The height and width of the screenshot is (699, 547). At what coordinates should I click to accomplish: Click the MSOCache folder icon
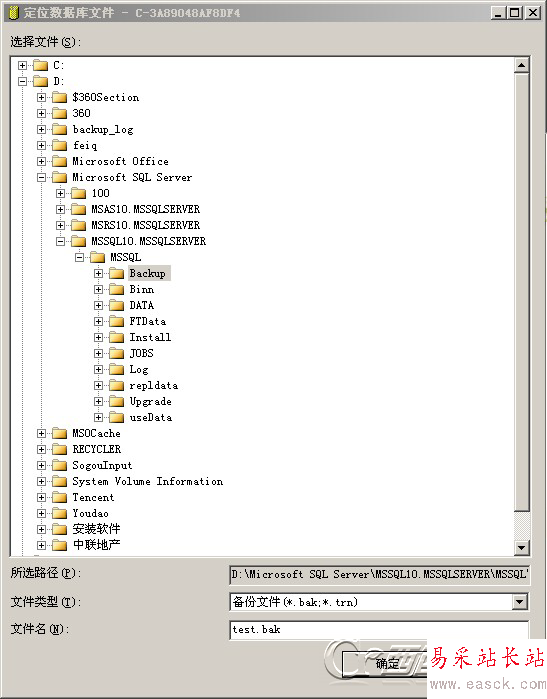click(59, 434)
